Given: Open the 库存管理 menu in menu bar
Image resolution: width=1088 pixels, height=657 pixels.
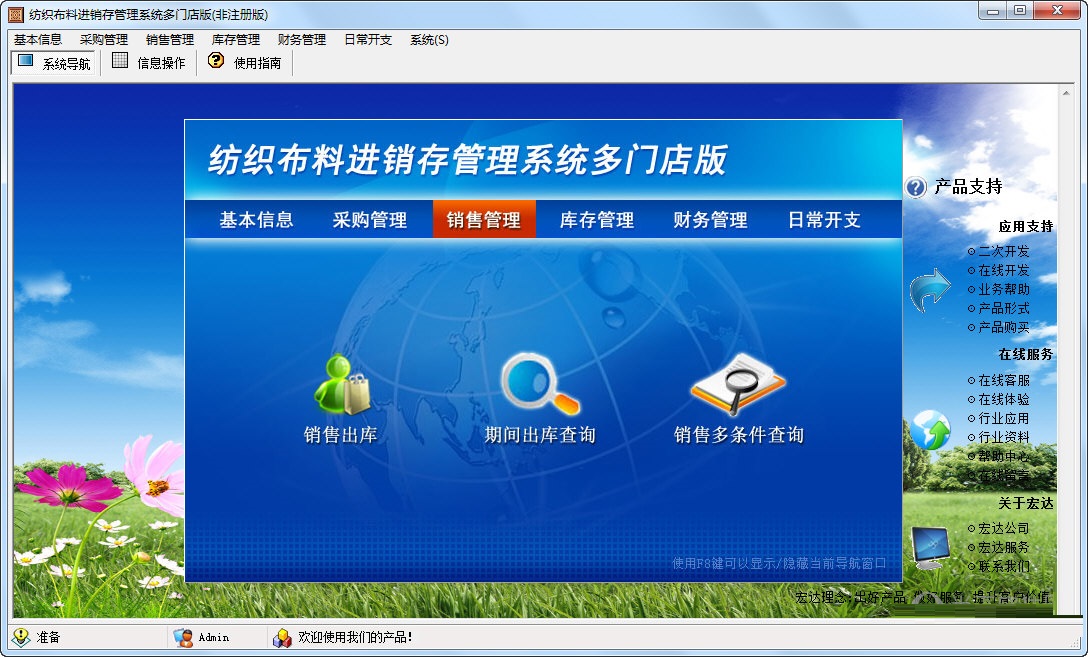Looking at the screenshot, I should [235, 40].
